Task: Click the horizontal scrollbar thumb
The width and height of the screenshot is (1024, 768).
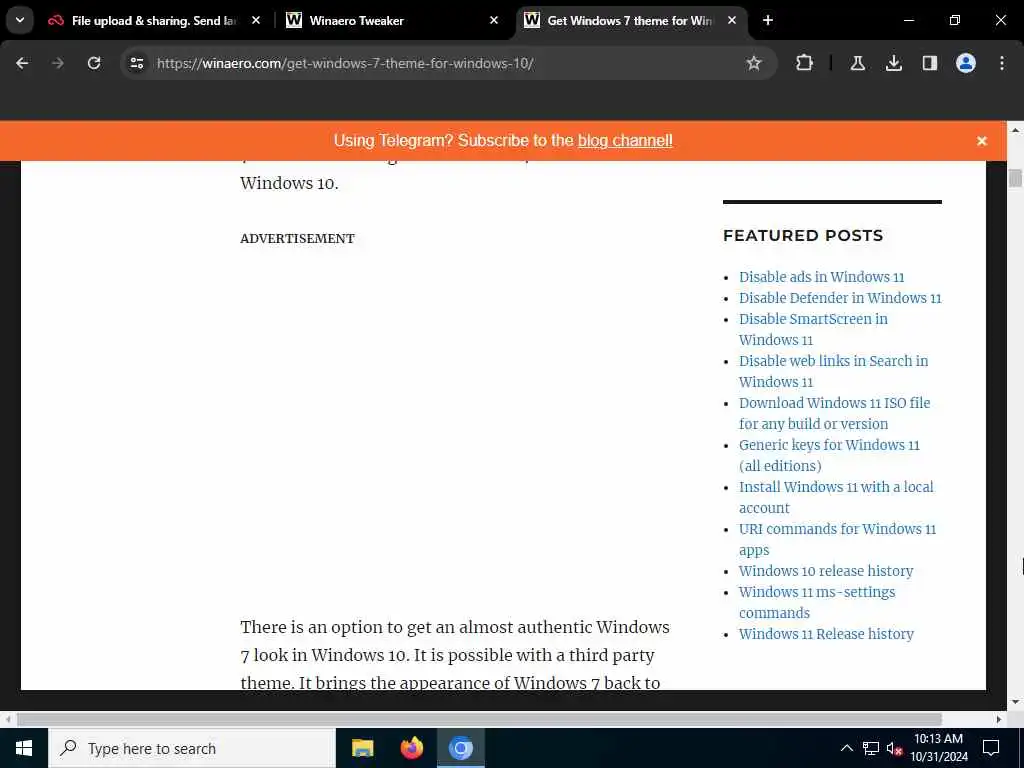Action: click(x=479, y=719)
